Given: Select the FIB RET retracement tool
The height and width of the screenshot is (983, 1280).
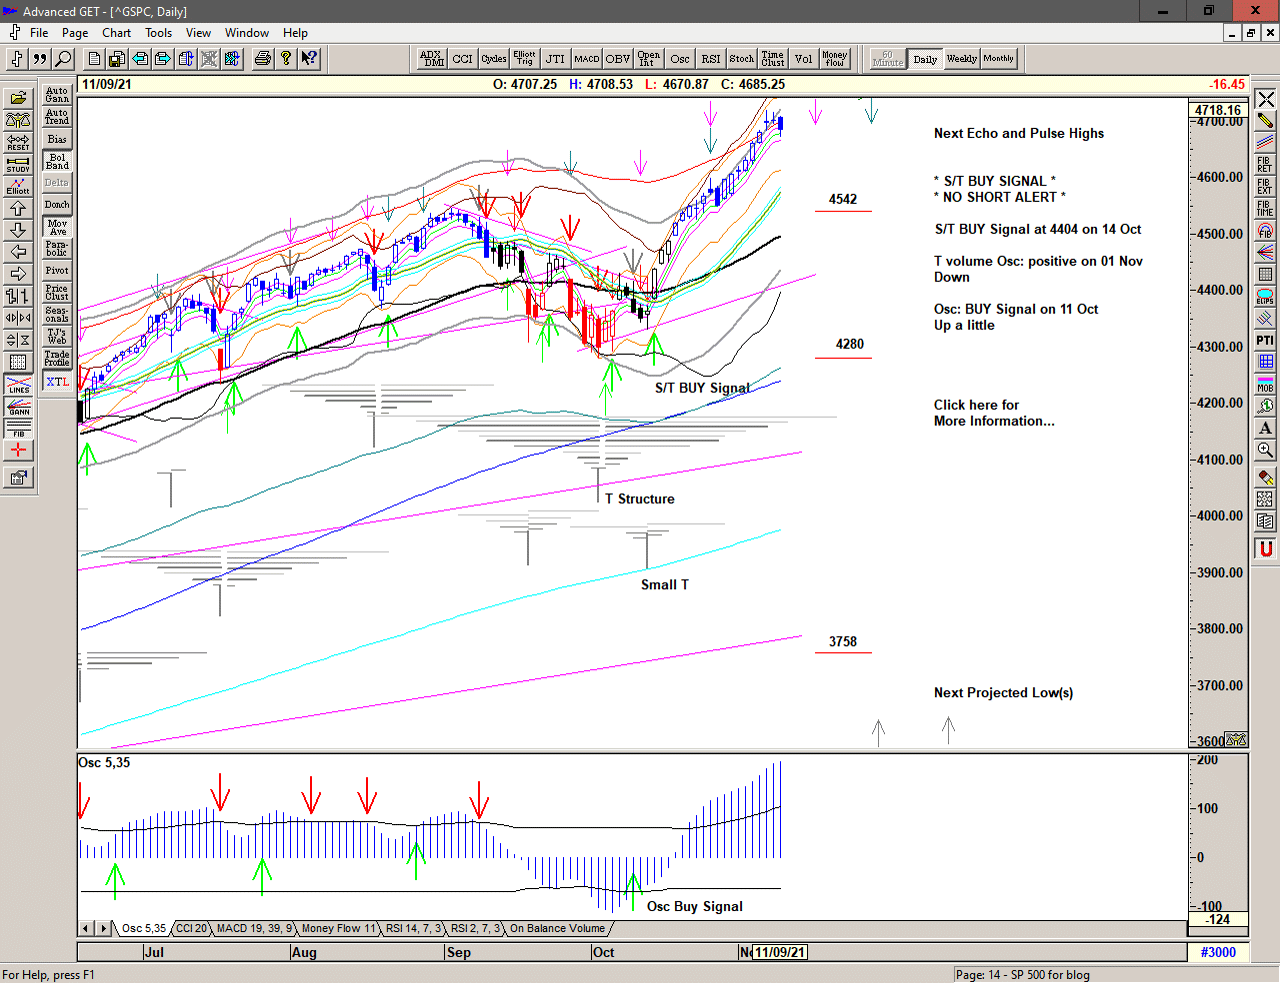Looking at the screenshot, I should (1265, 164).
